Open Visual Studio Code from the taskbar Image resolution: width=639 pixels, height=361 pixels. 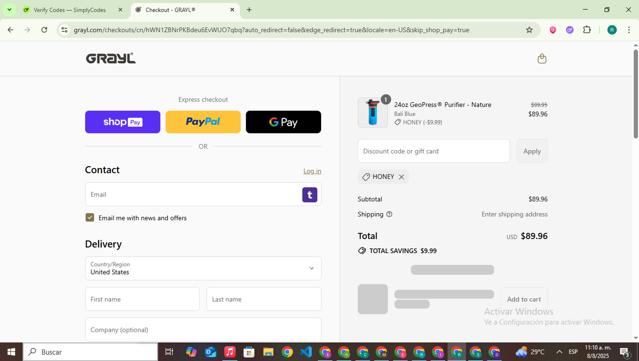click(x=306, y=352)
